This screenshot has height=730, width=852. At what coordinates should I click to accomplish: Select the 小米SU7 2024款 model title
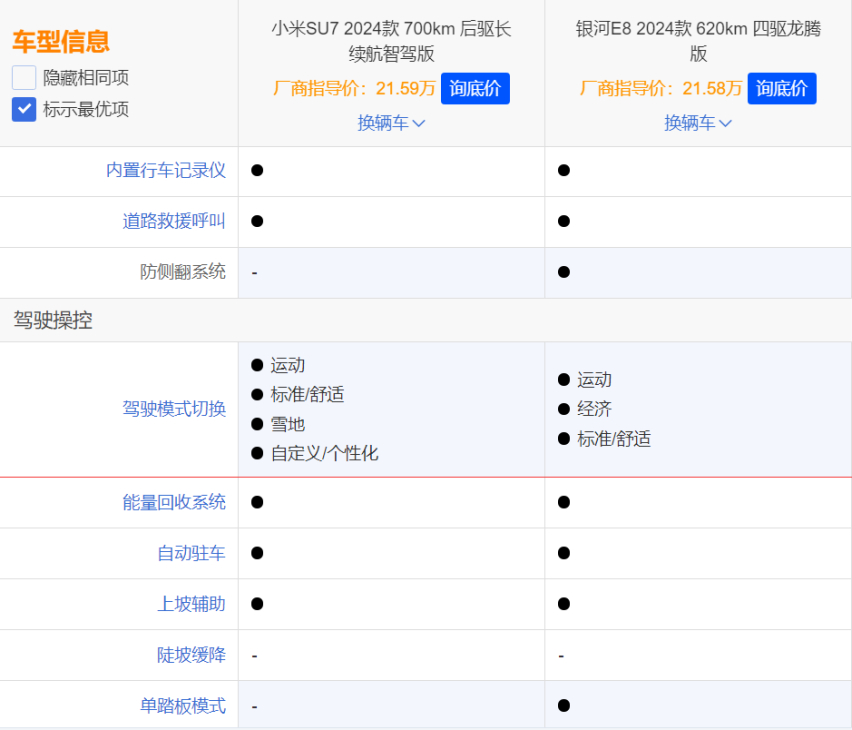click(x=391, y=41)
